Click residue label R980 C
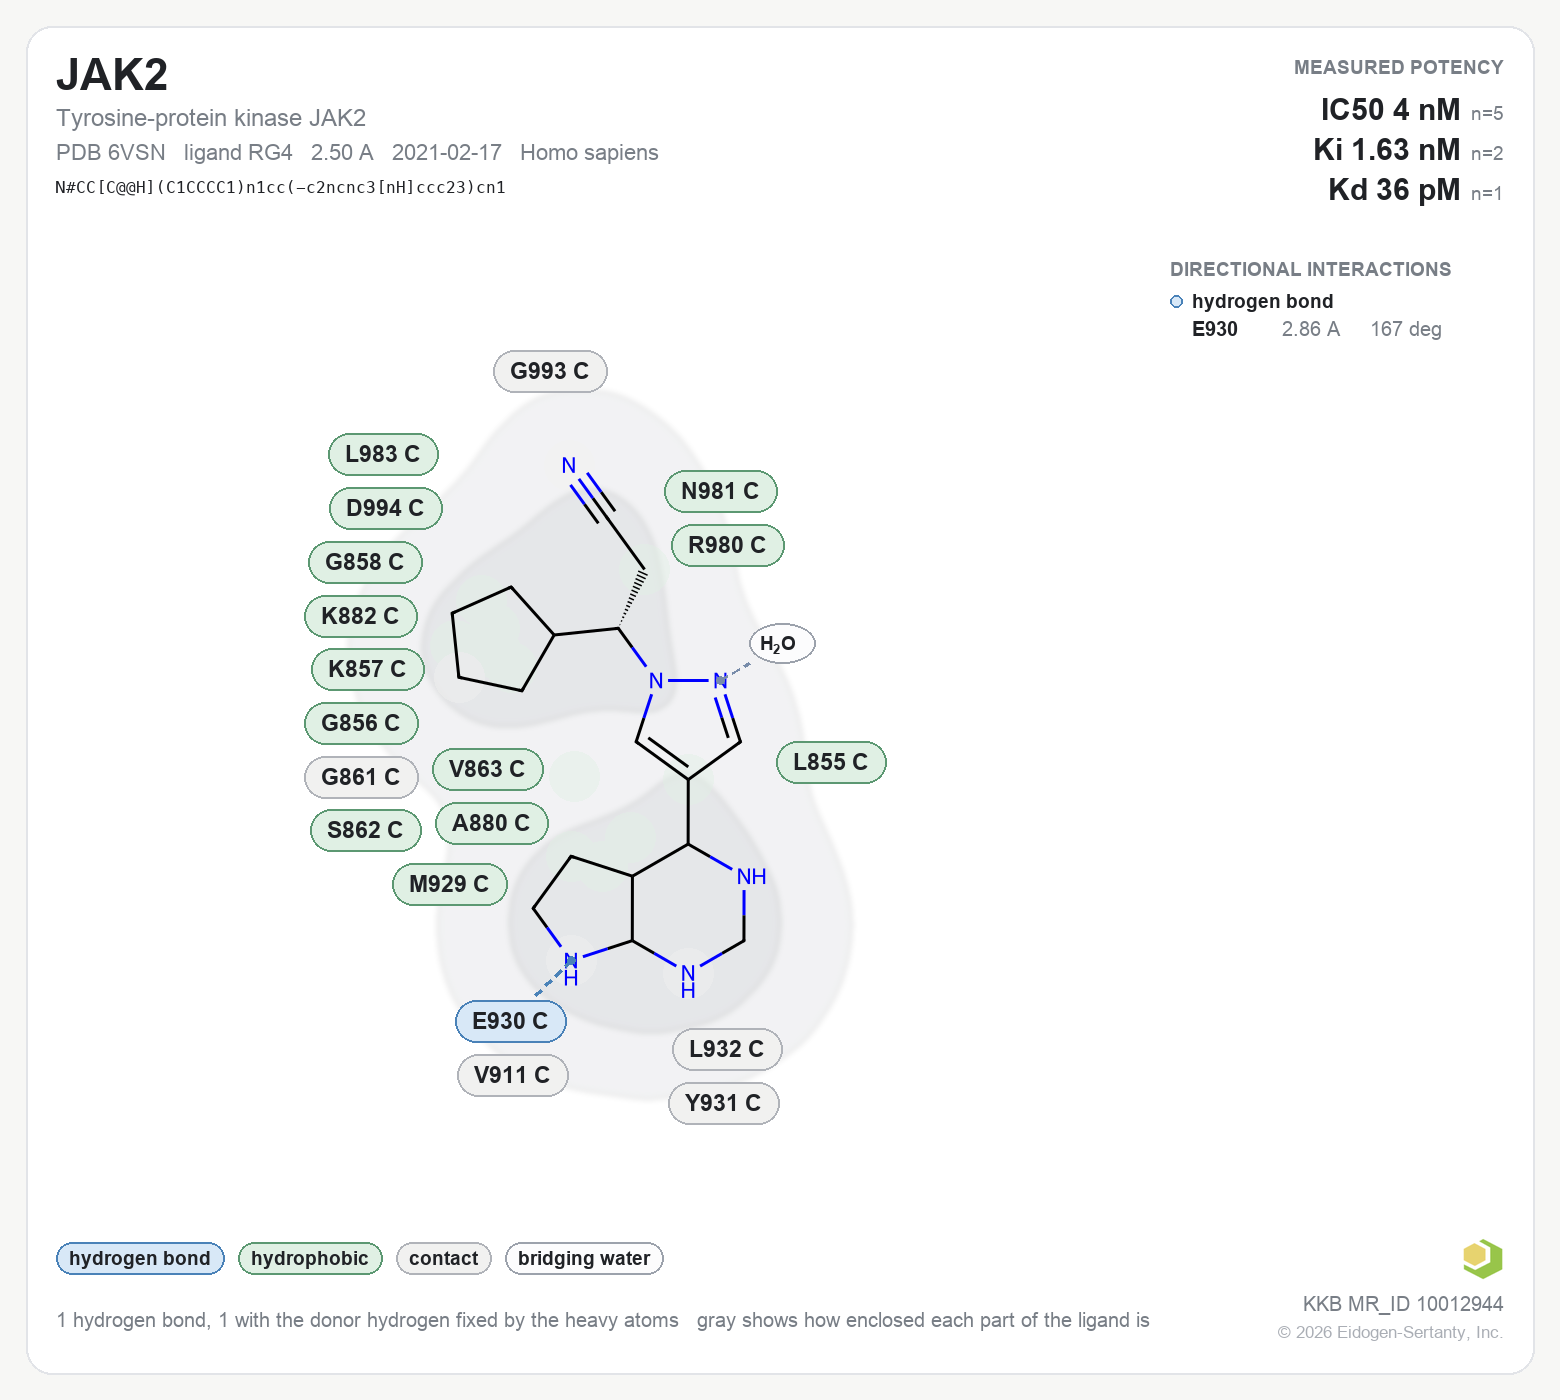 (x=727, y=545)
